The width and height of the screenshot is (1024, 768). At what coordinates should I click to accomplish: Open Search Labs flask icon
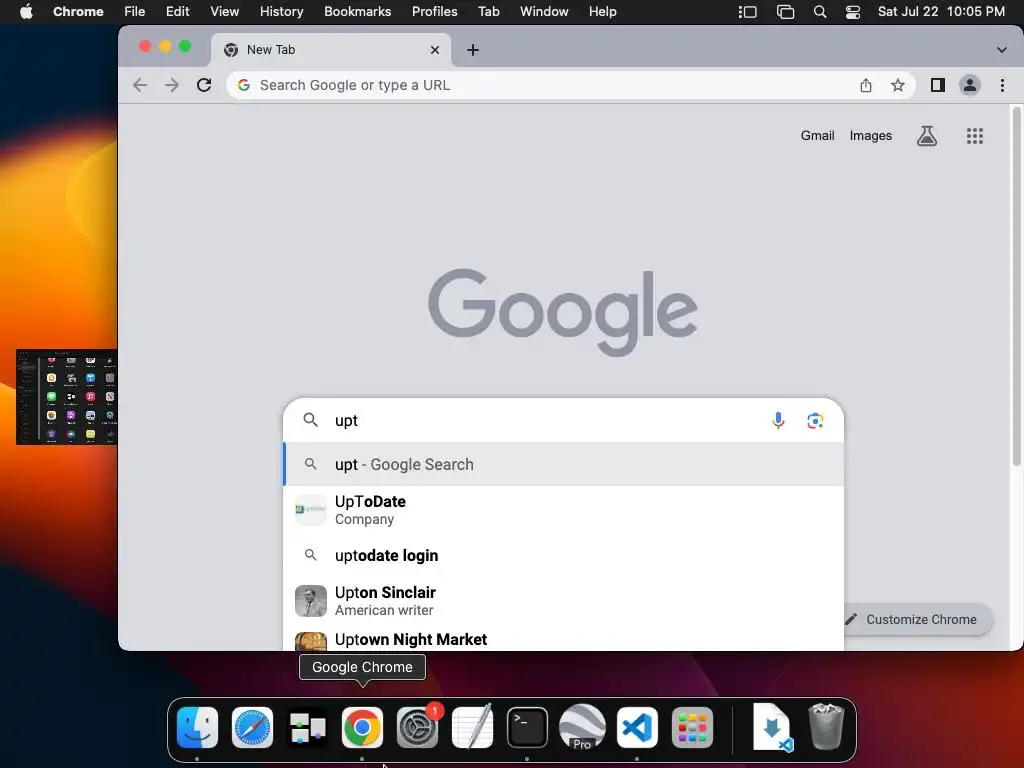[x=927, y=136]
